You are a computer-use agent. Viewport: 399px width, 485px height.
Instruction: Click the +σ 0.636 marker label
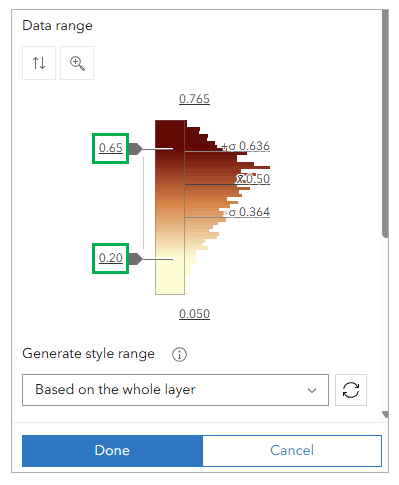[x=246, y=146]
